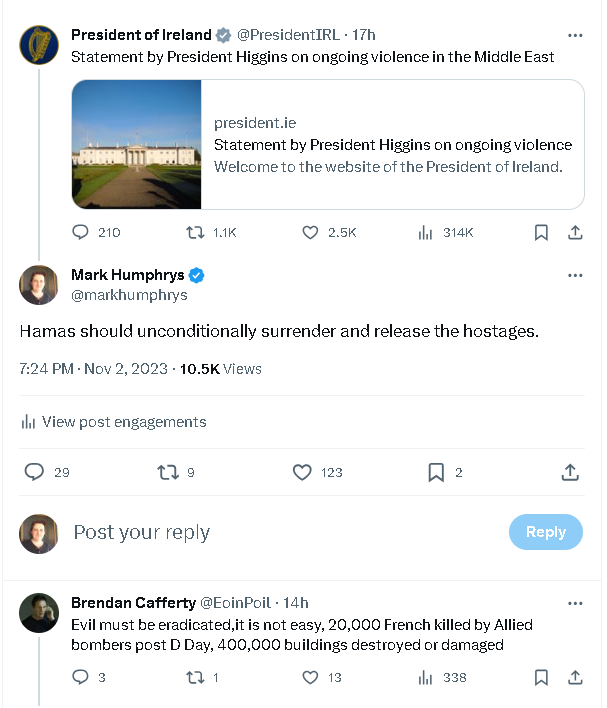Repost the President of Ireland tweet
Image resolution: width=607 pixels, height=708 pixels.
196,232
